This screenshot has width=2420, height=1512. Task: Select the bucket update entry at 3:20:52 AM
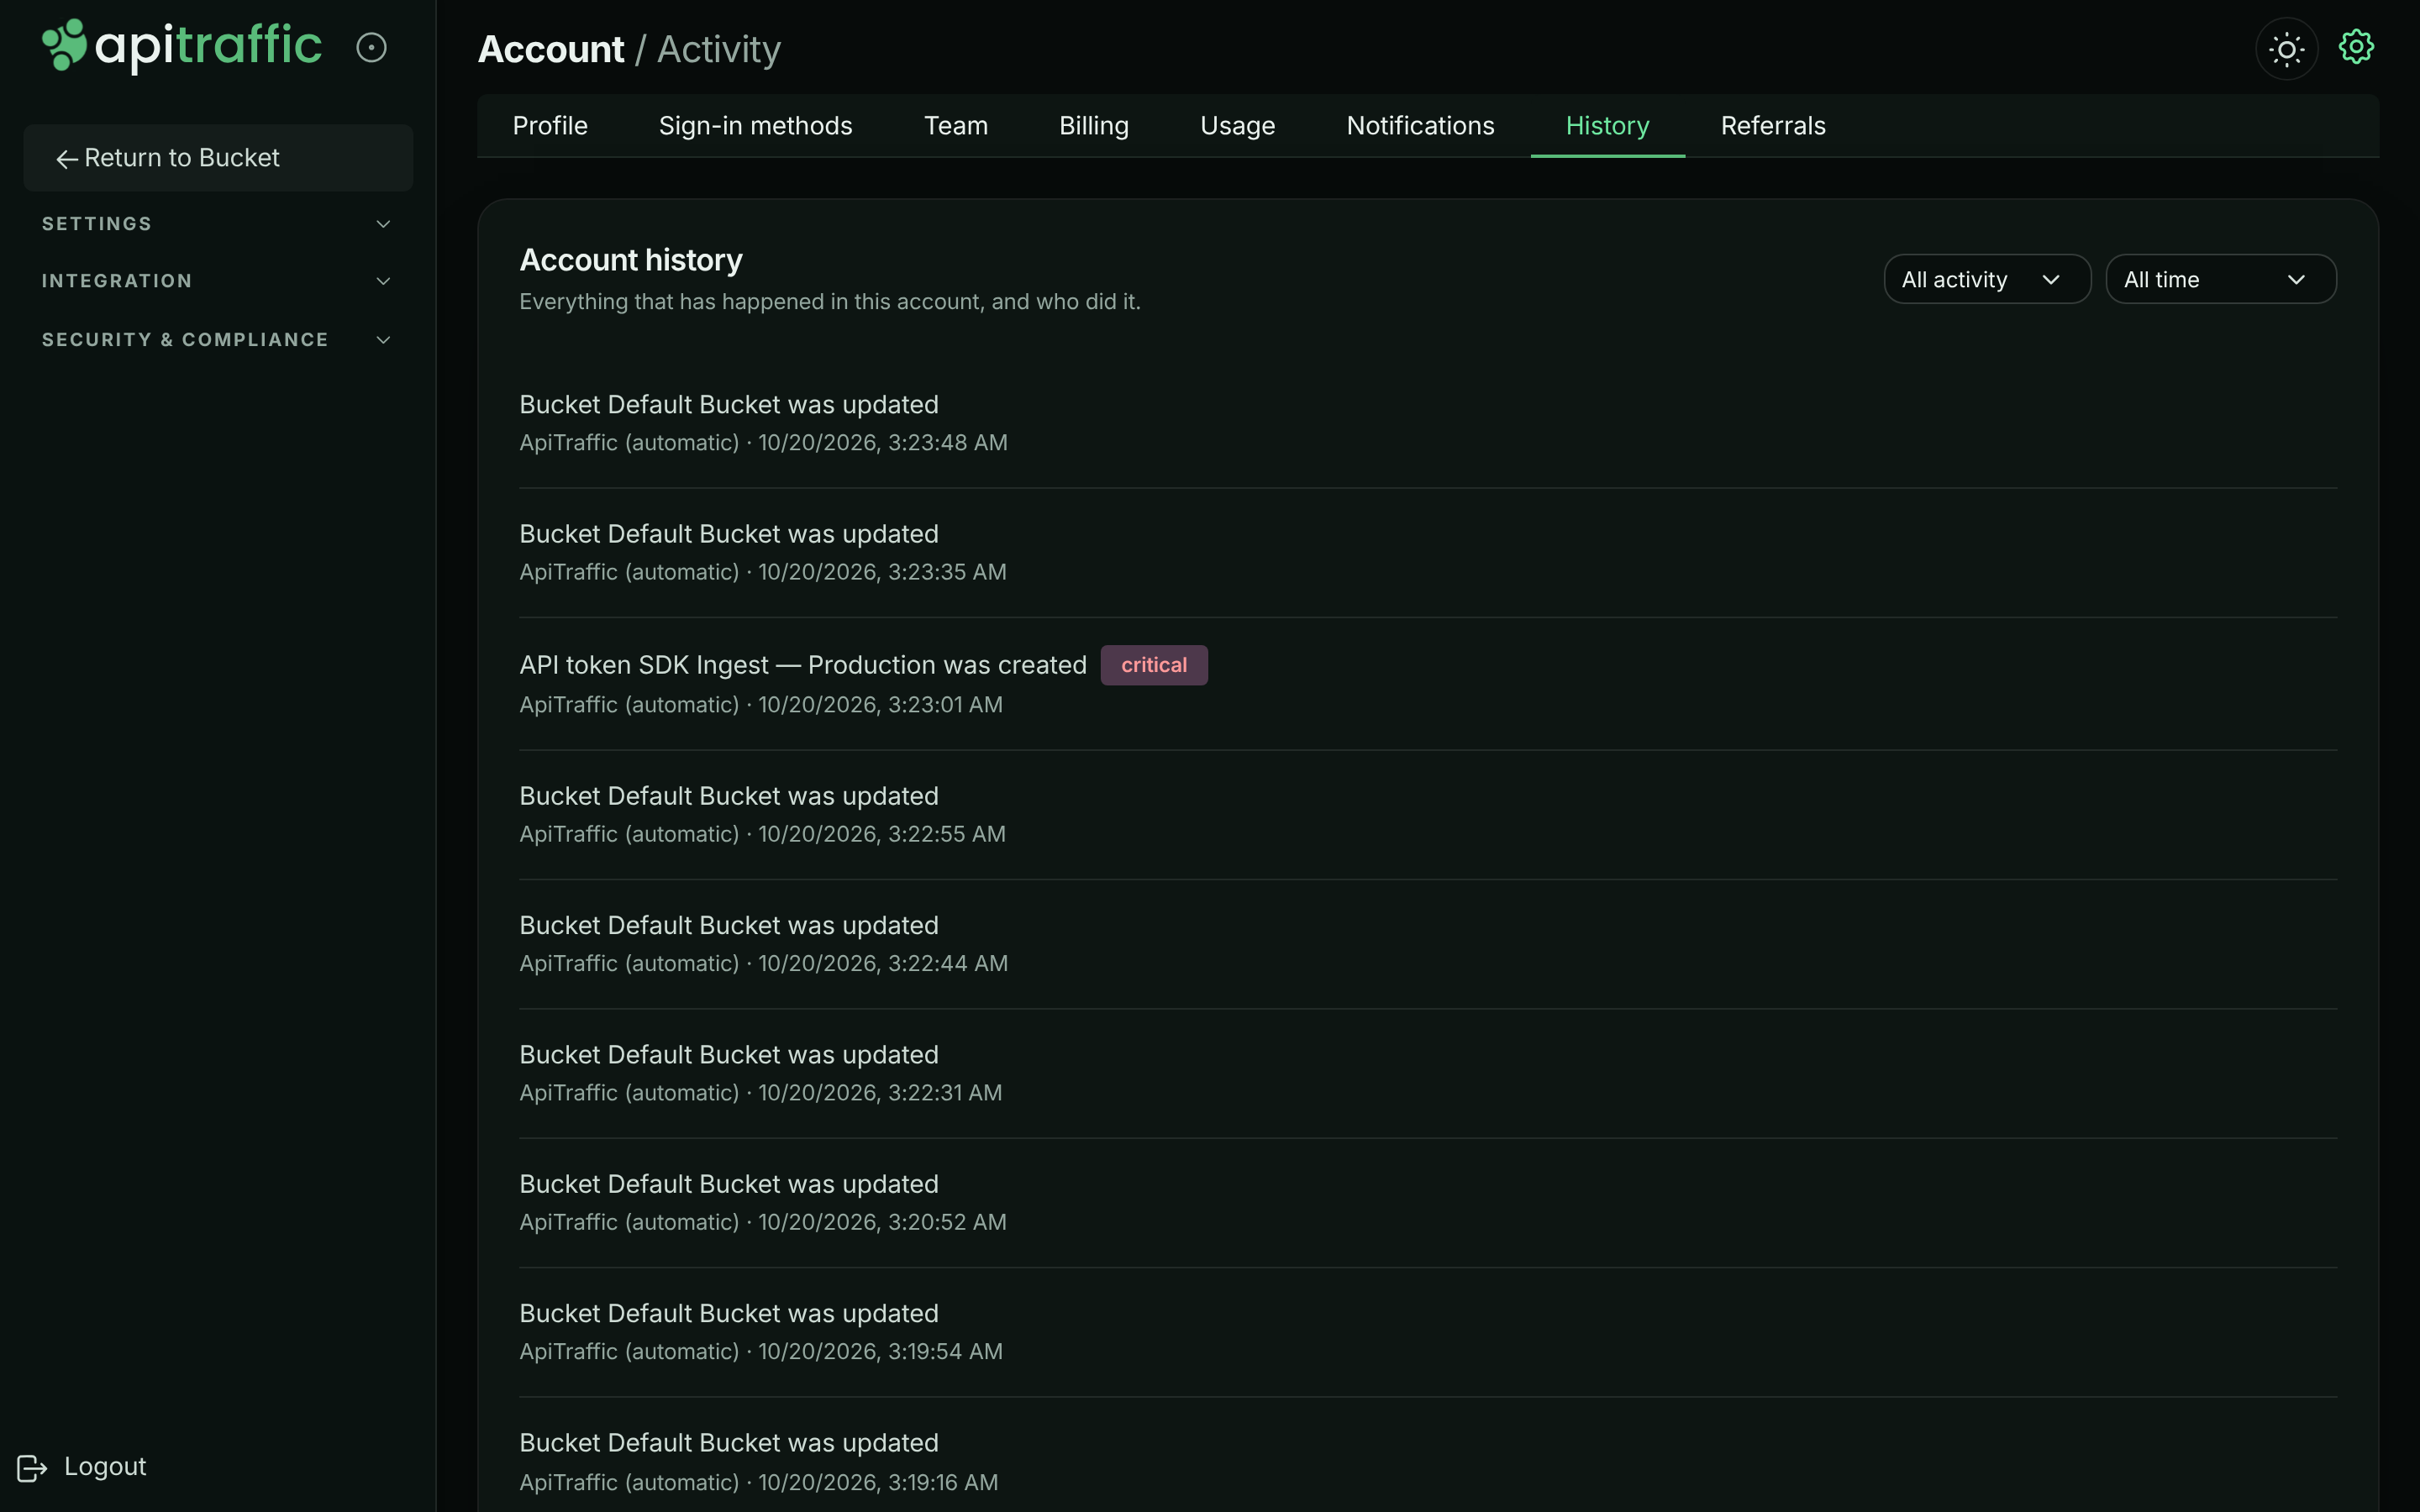pyautogui.click(x=1428, y=1203)
